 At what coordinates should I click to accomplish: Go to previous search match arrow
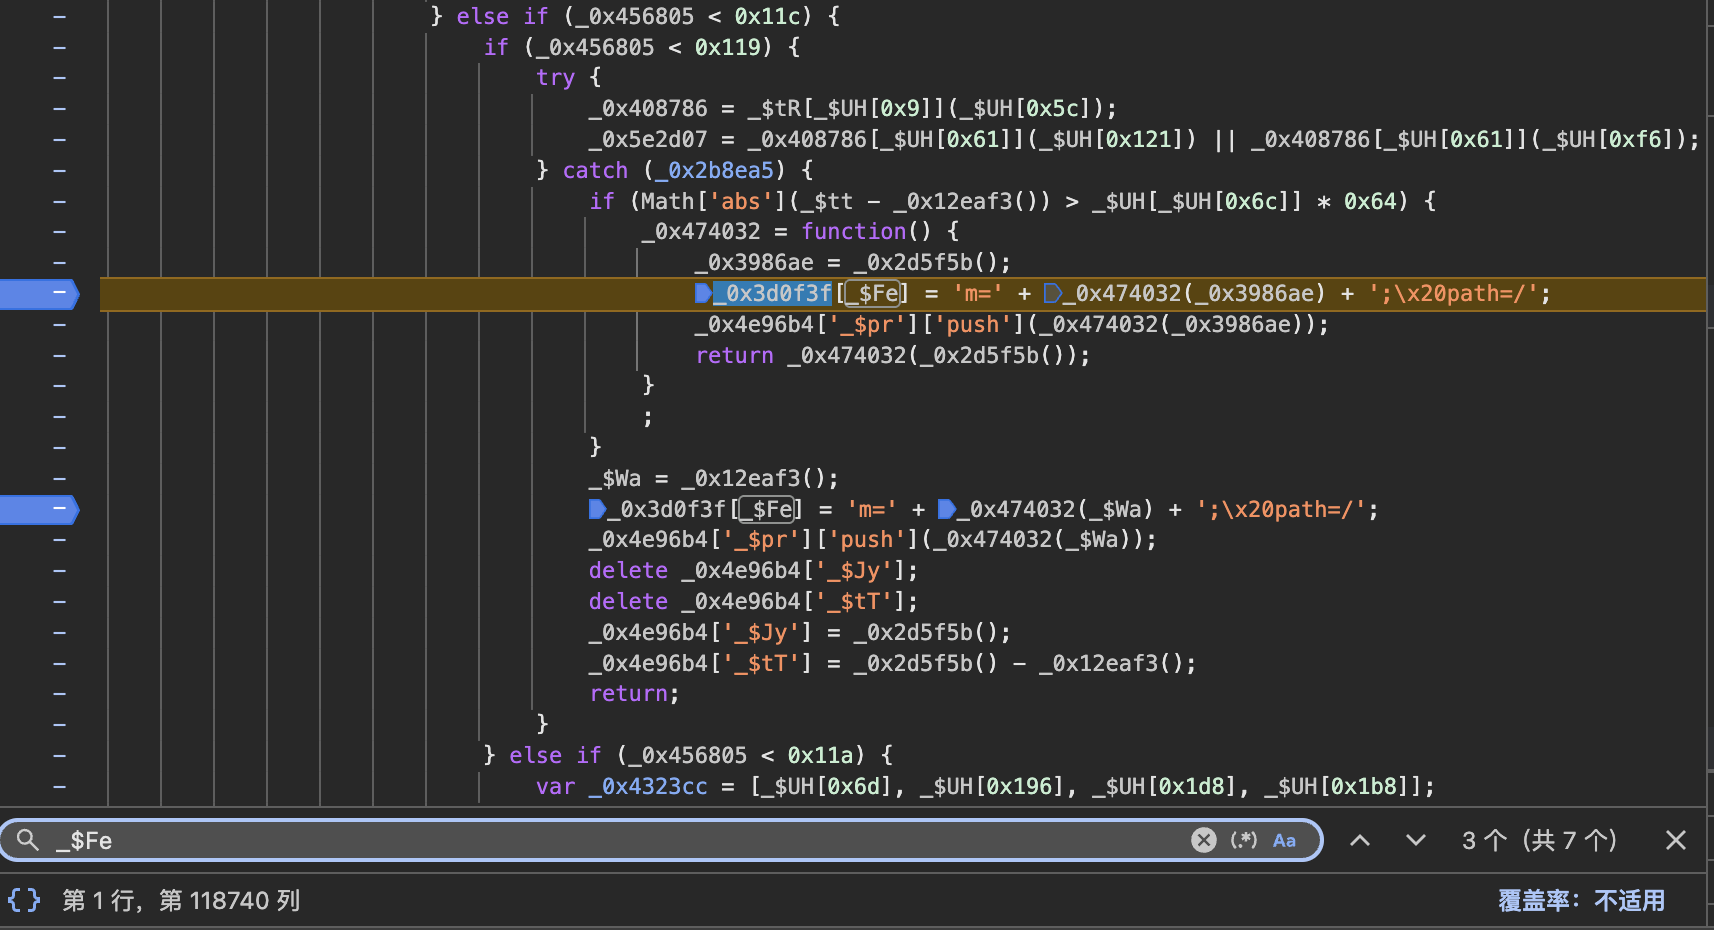pyautogui.click(x=1360, y=840)
